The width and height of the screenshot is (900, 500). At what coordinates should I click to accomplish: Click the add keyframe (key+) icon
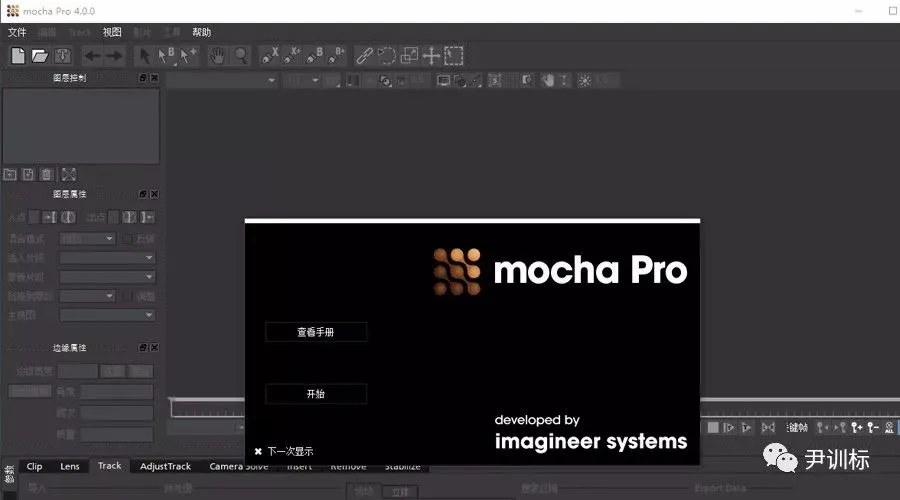(856, 427)
